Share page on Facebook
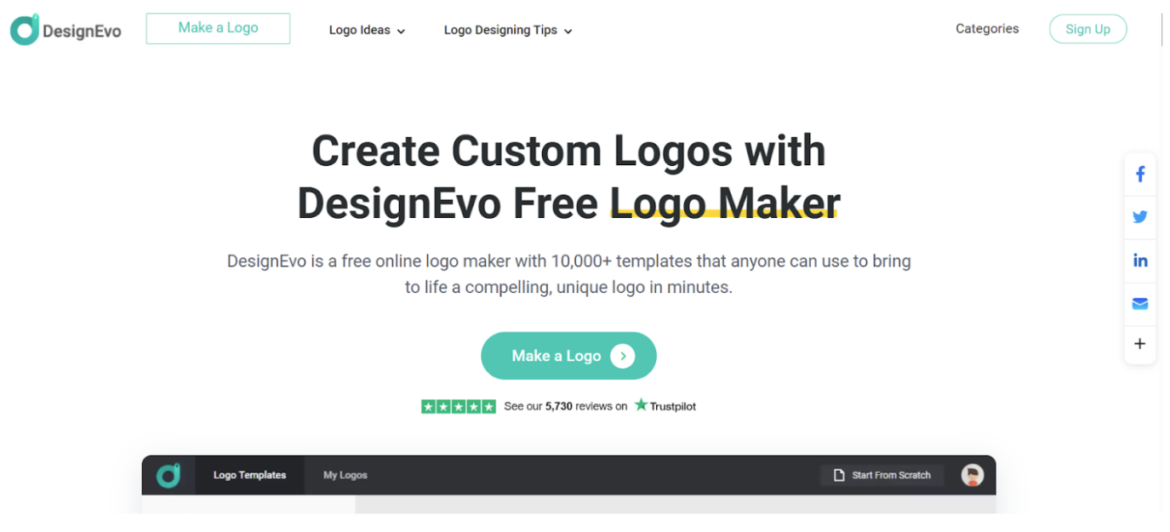The height and width of the screenshot is (532, 1170). click(1139, 175)
